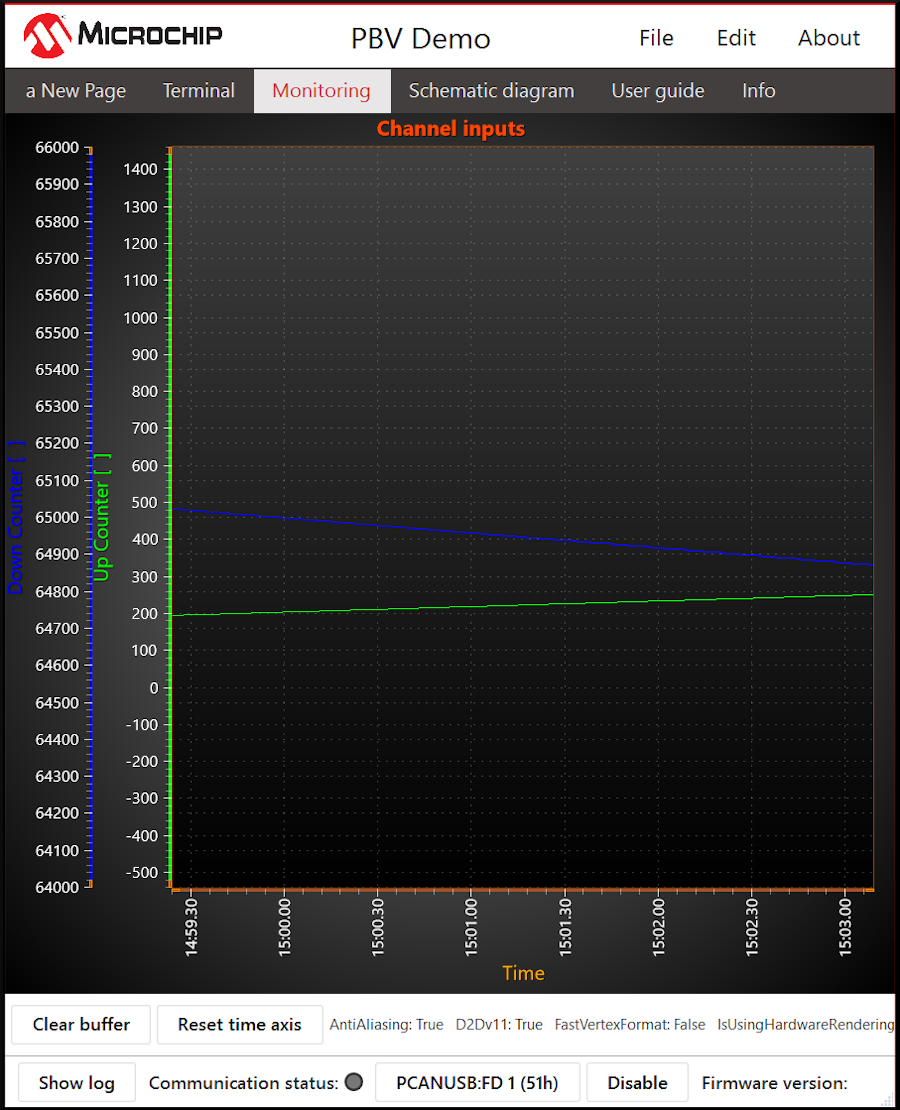Click the Microchip logo icon
The image size is (900, 1110).
point(47,35)
